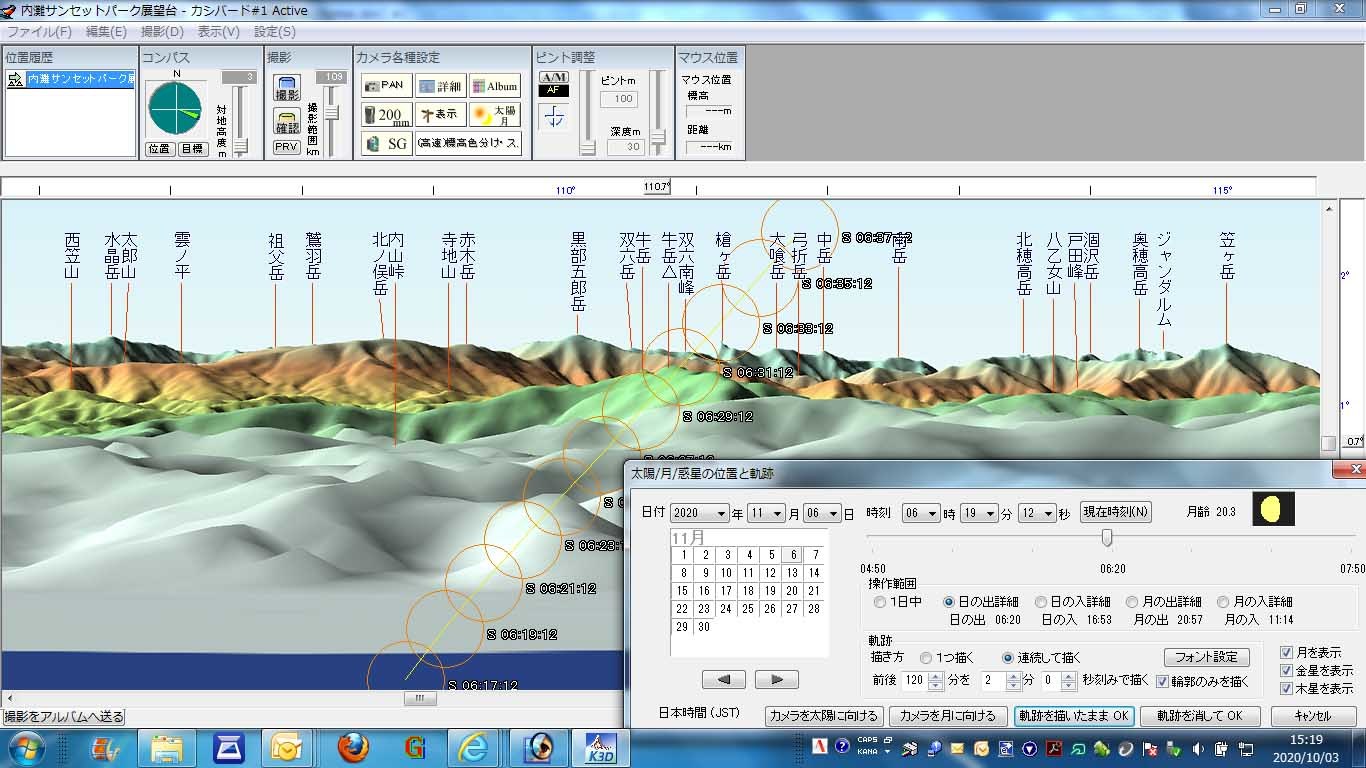Screen dimensions: 1366x768
Task: Click the キャンセル cancel button
Action: (x=1312, y=716)
